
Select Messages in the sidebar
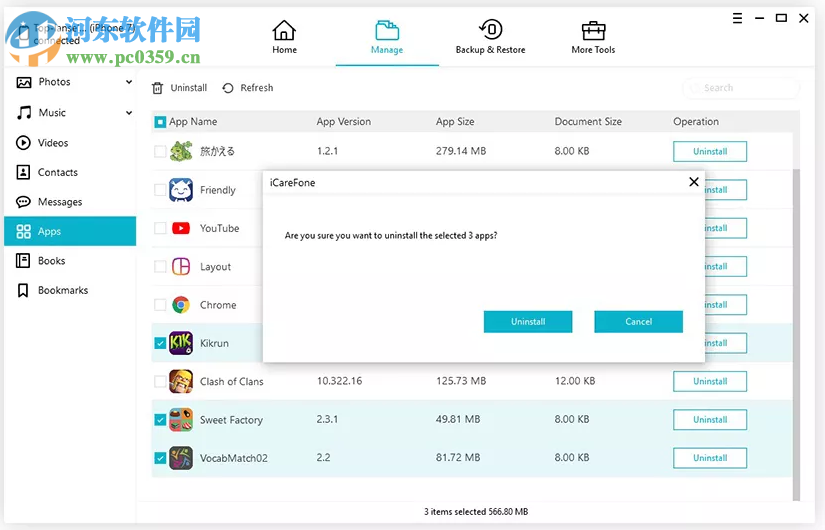(x=70, y=202)
